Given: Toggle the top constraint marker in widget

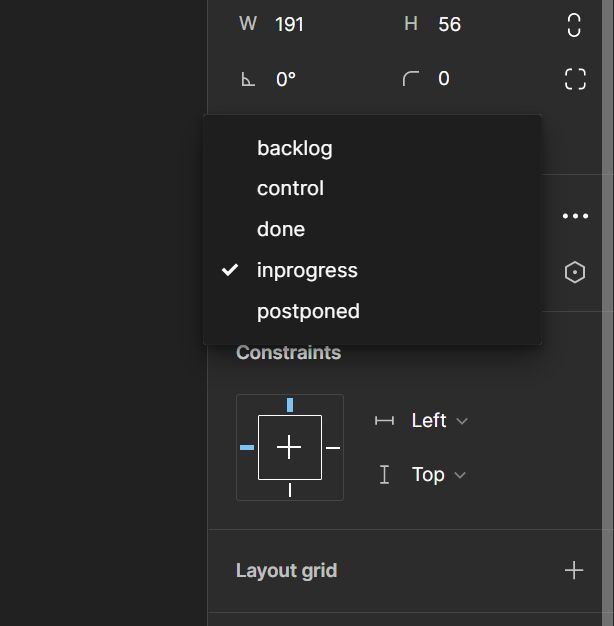Looking at the screenshot, I should [x=290, y=404].
